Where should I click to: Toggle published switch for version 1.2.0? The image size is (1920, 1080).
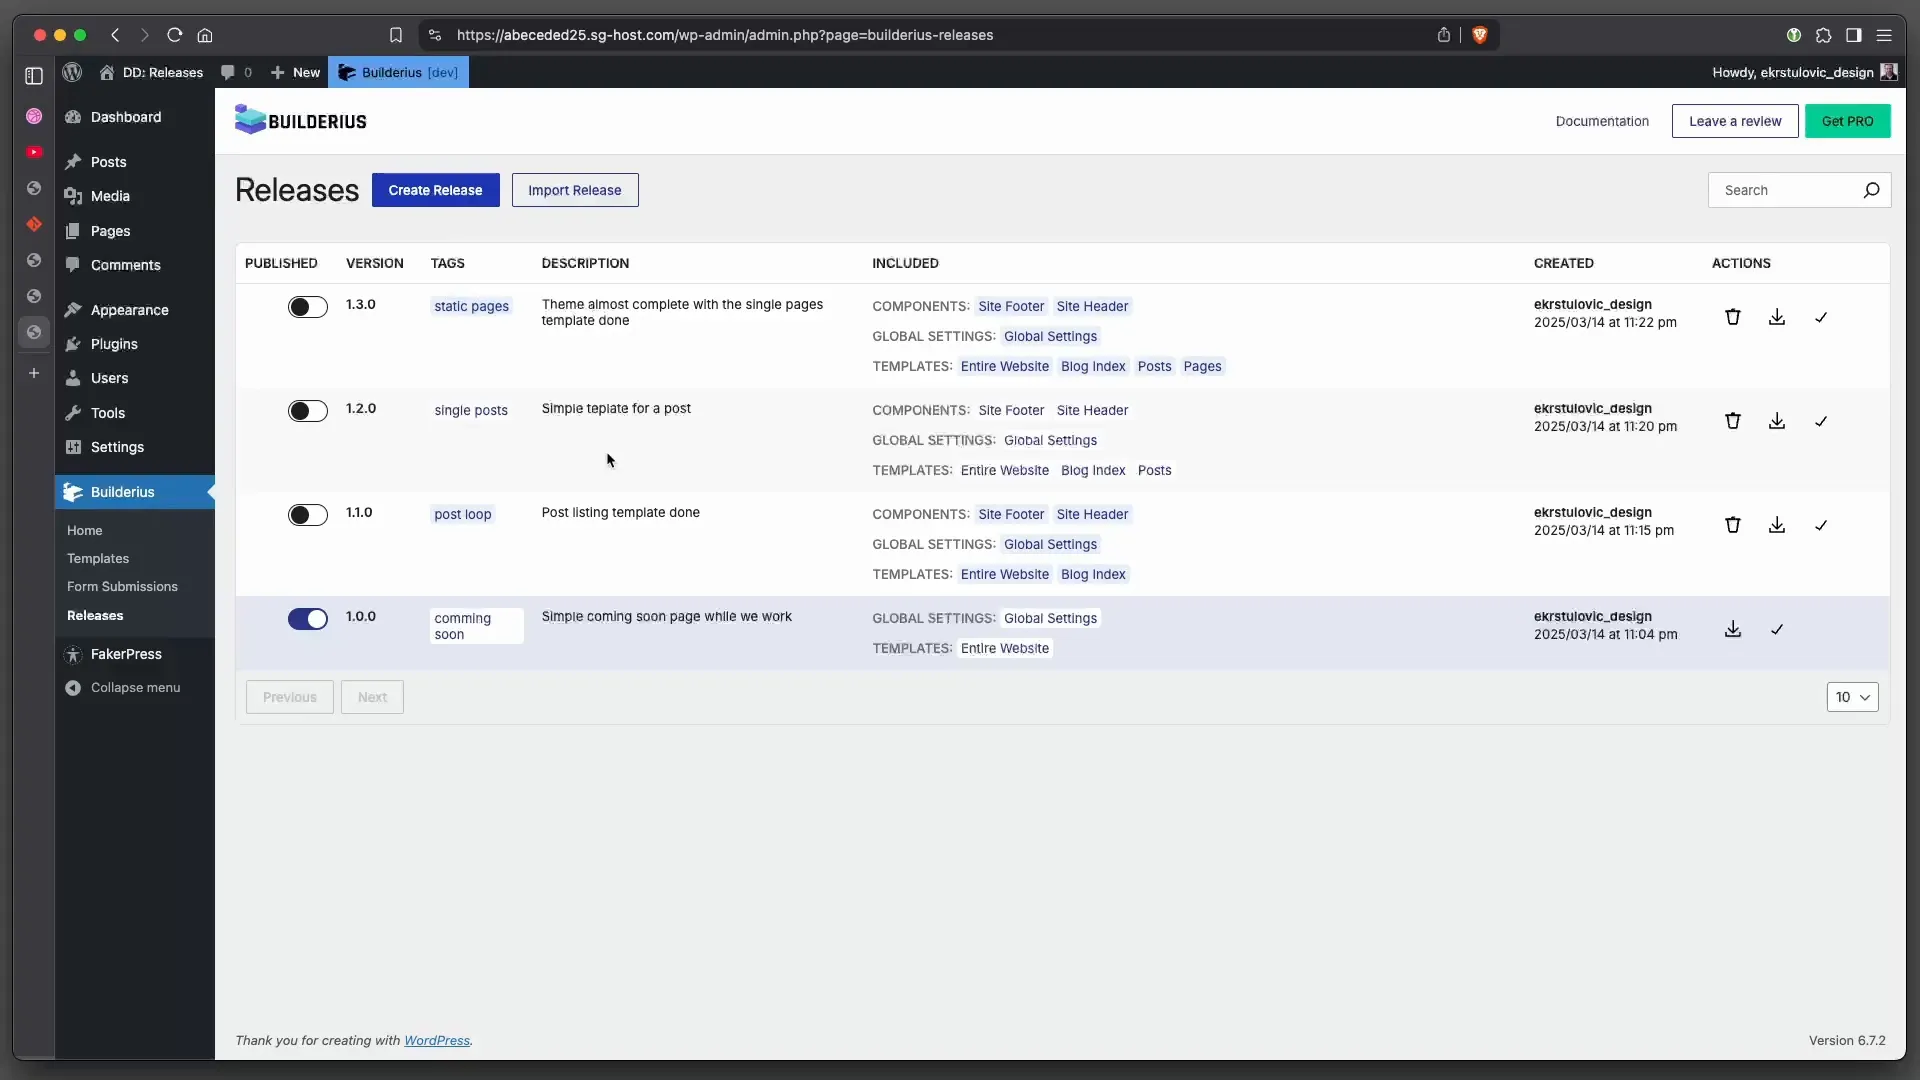tap(307, 411)
